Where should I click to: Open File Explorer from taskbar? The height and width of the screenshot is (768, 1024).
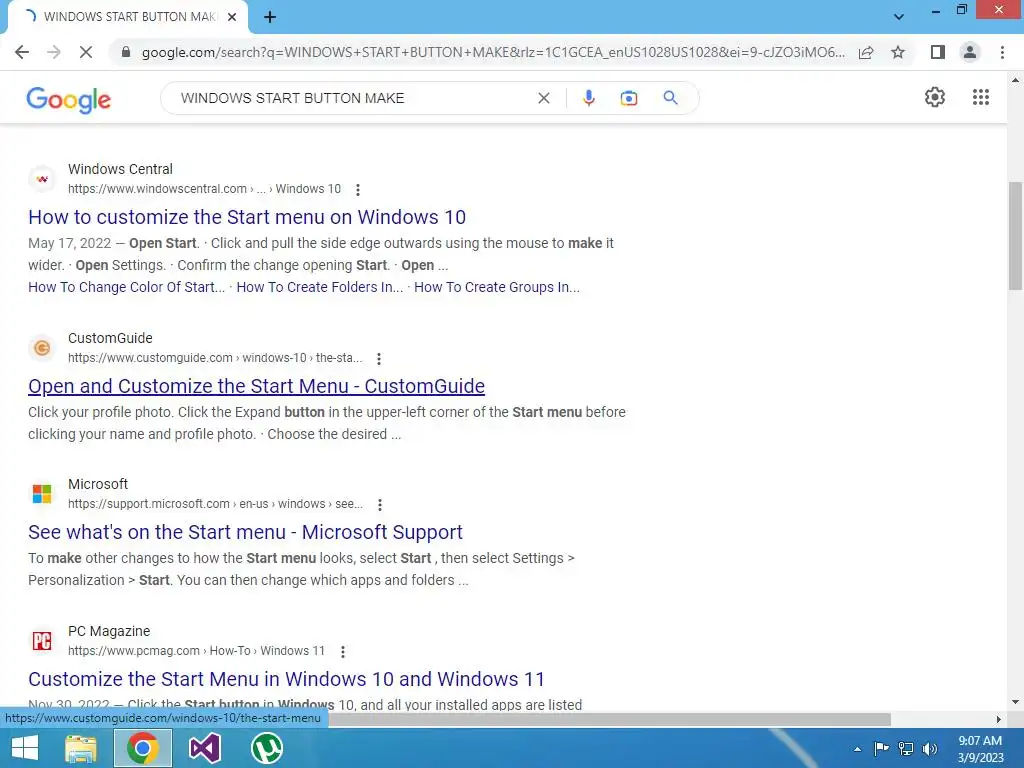pyautogui.click(x=81, y=748)
